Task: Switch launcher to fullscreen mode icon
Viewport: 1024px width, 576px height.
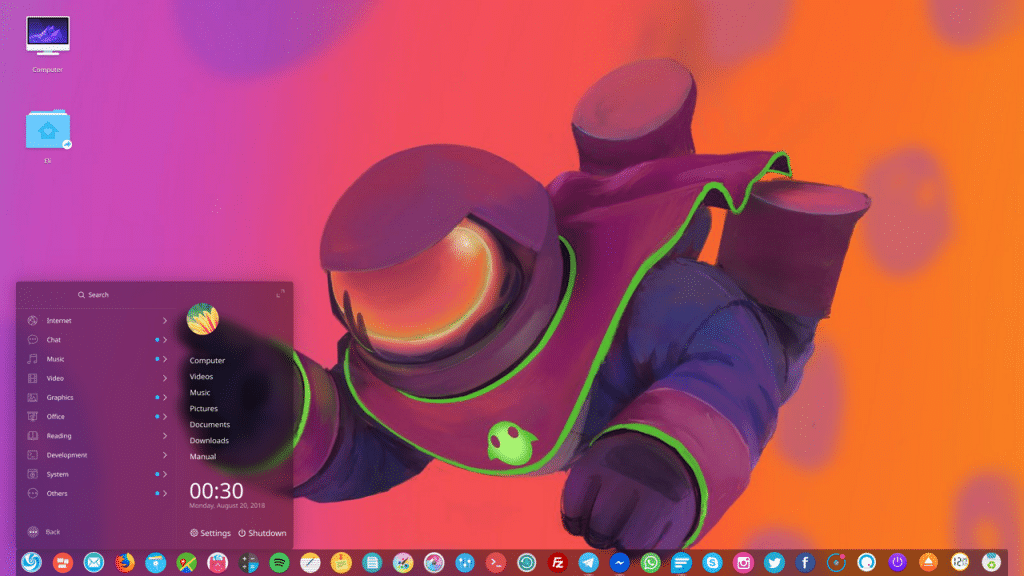Action: point(280,294)
